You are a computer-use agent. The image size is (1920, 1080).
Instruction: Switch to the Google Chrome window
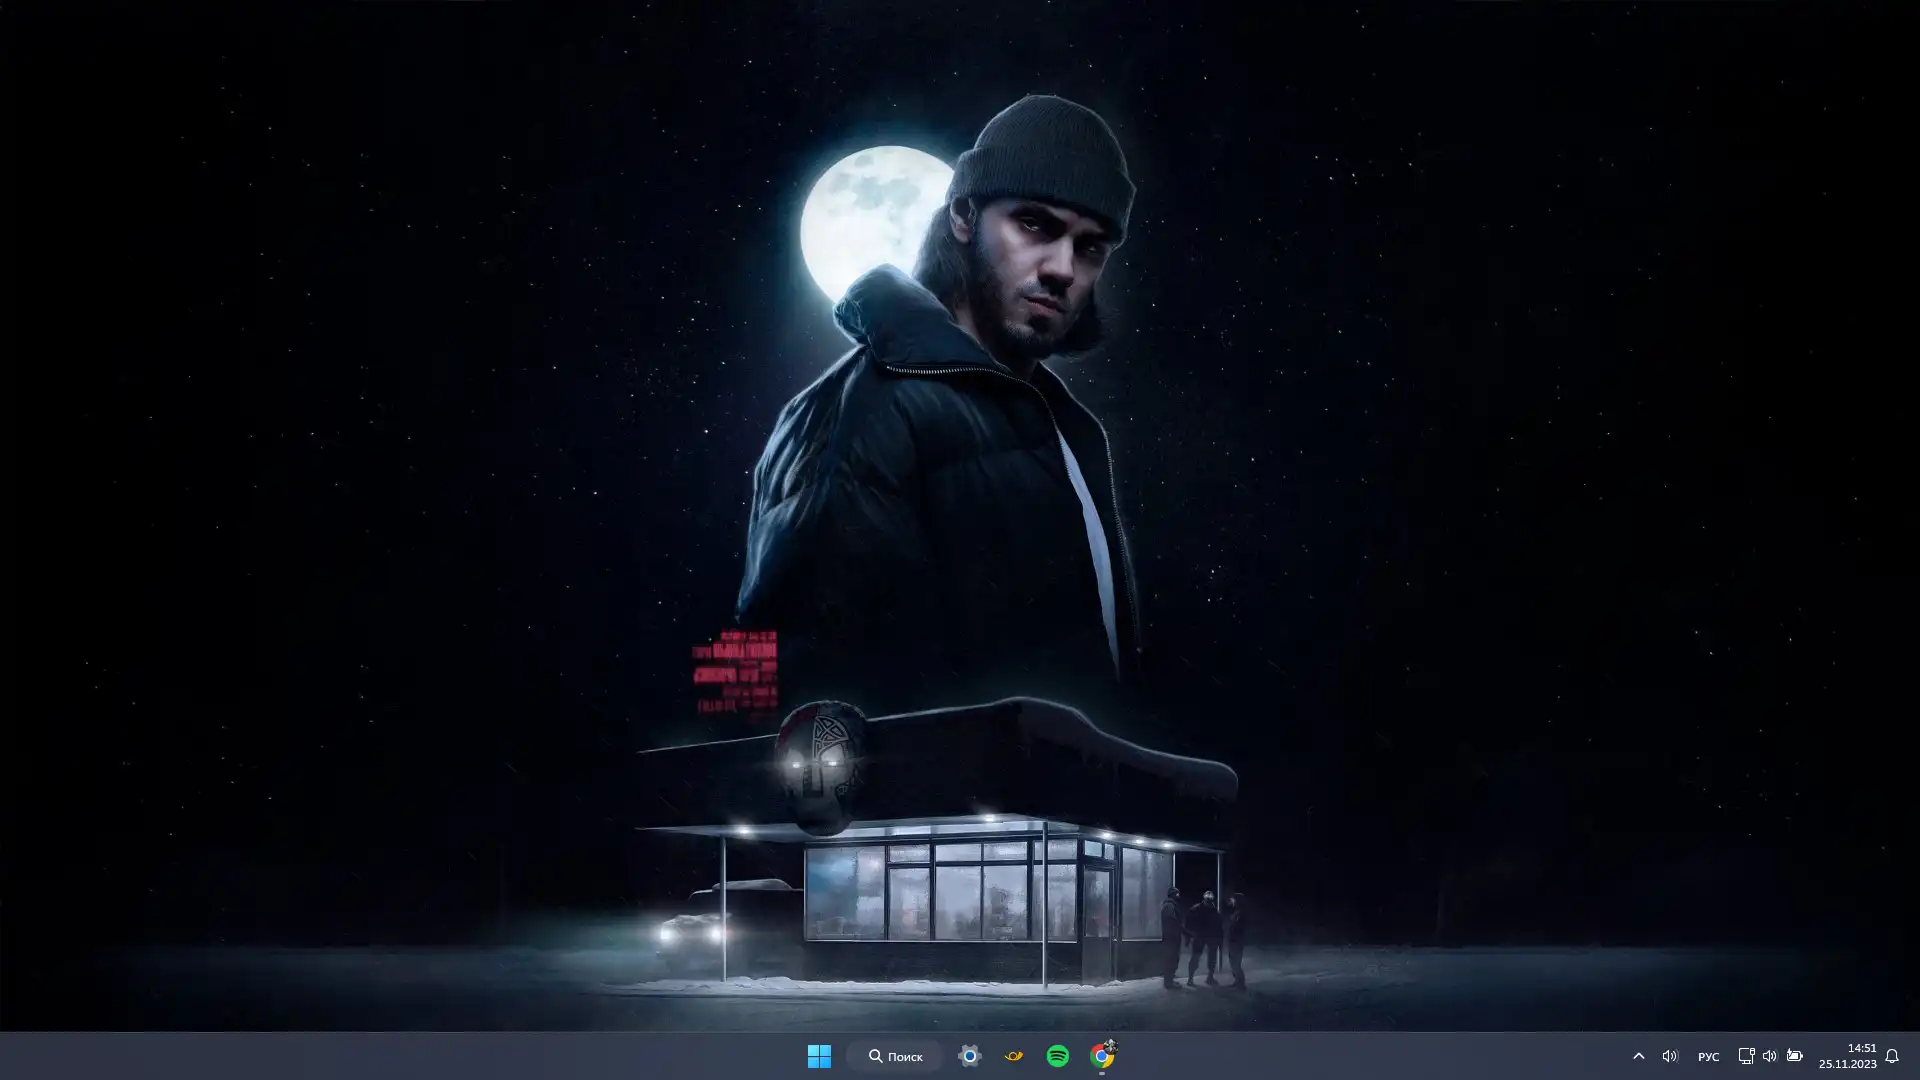point(1101,1056)
